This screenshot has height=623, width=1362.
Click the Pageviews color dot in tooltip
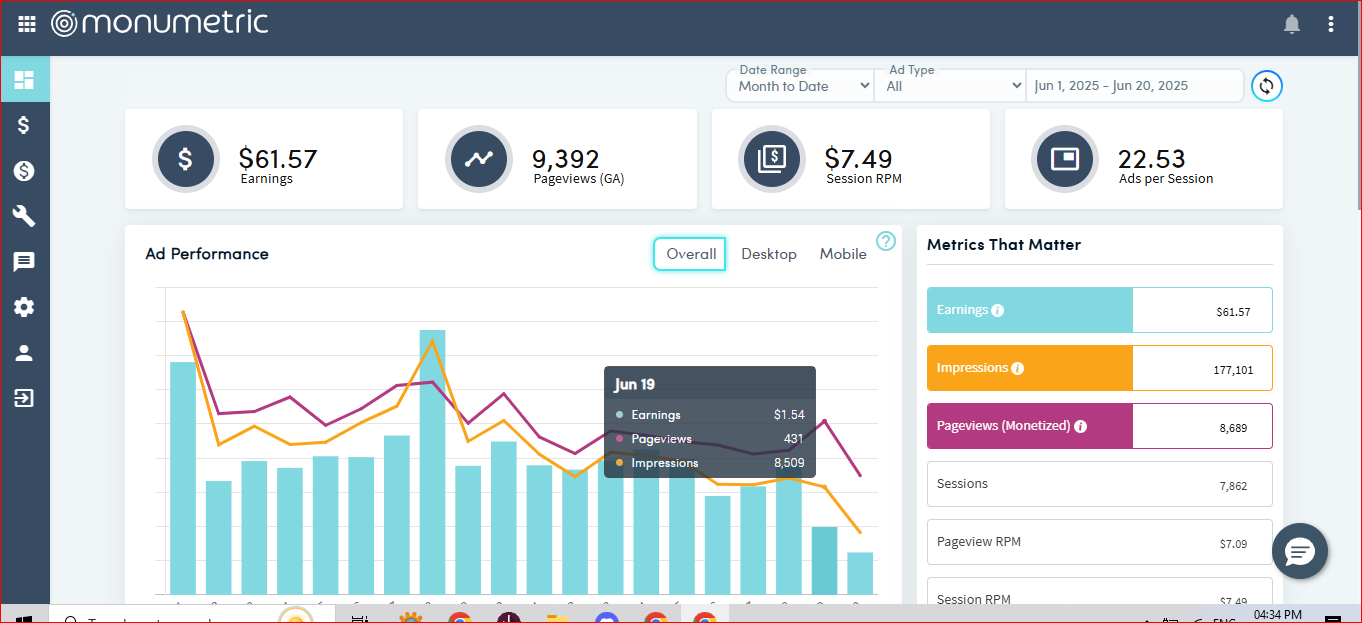(x=620, y=439)
